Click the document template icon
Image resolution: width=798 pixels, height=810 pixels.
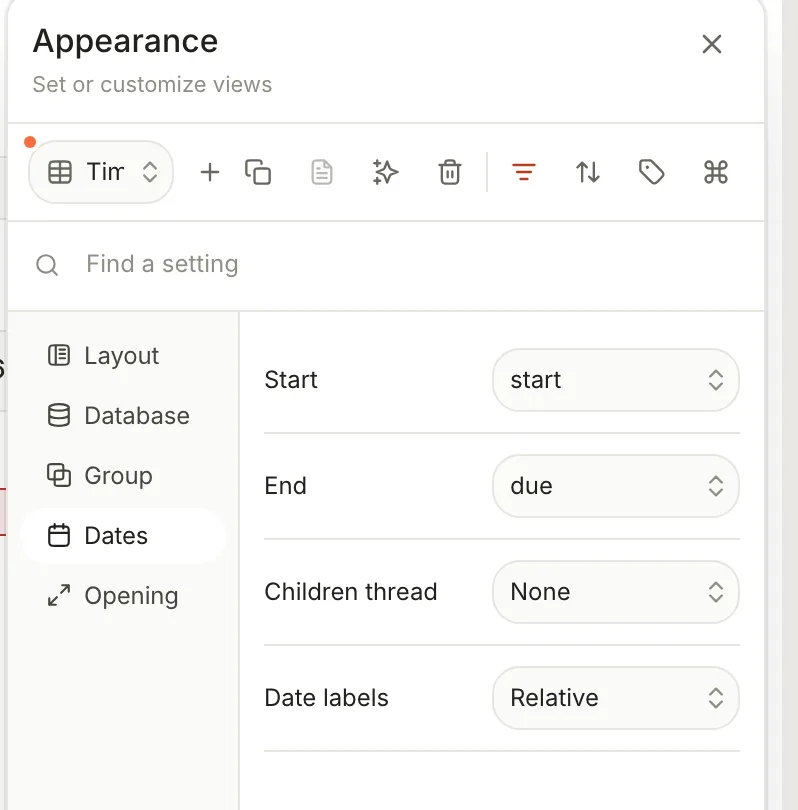pos(322,172)
